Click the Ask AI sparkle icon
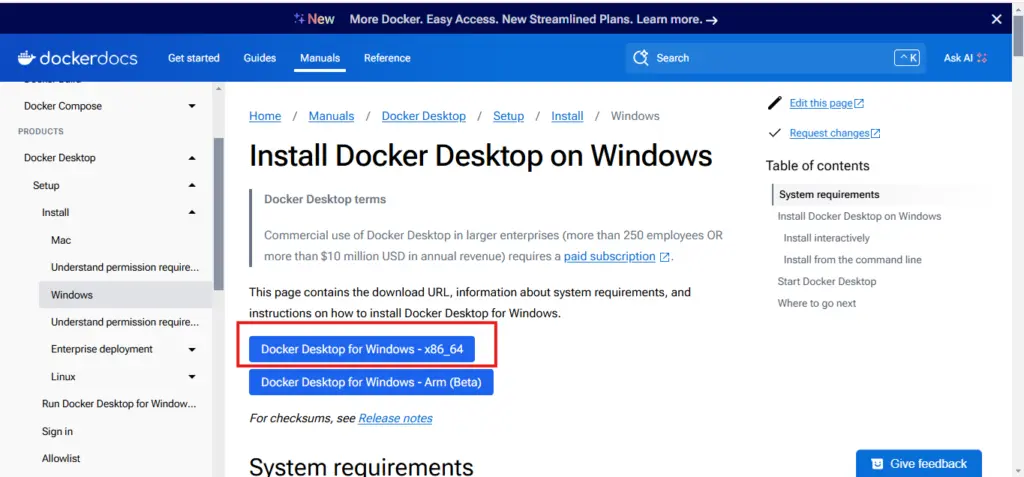Screen dimensions: 1024x477 click(x=982, y=58)
